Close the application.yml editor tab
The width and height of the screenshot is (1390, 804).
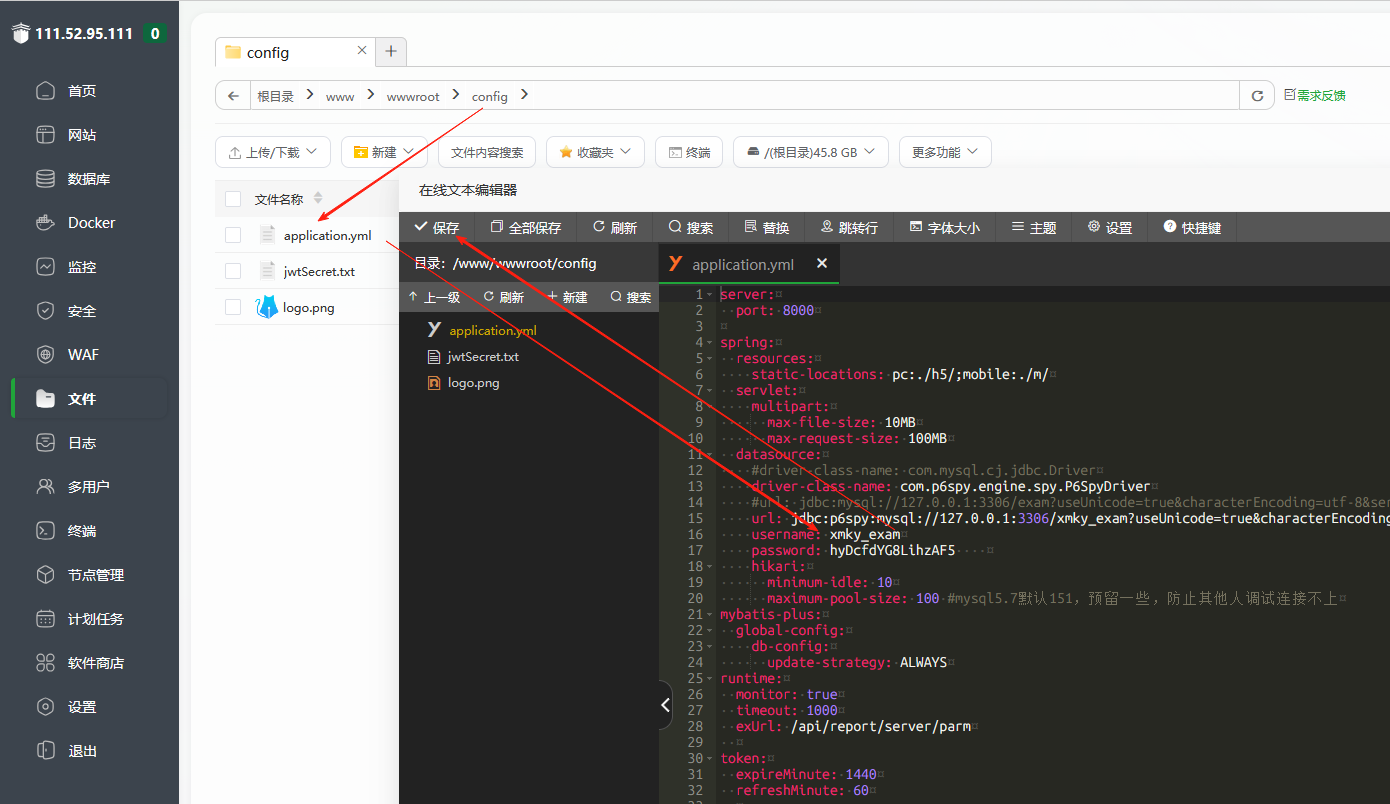coord(822,264)
